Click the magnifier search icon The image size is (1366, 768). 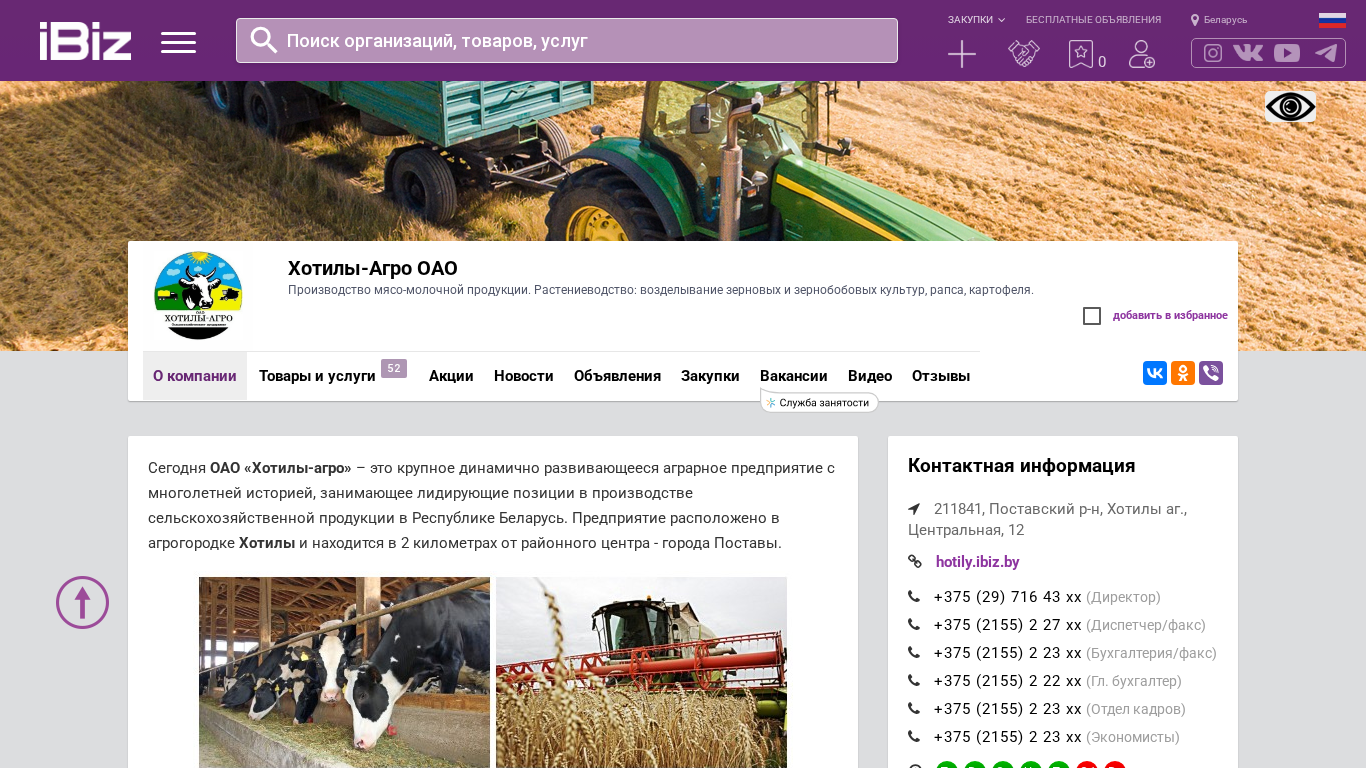[264, 40]
